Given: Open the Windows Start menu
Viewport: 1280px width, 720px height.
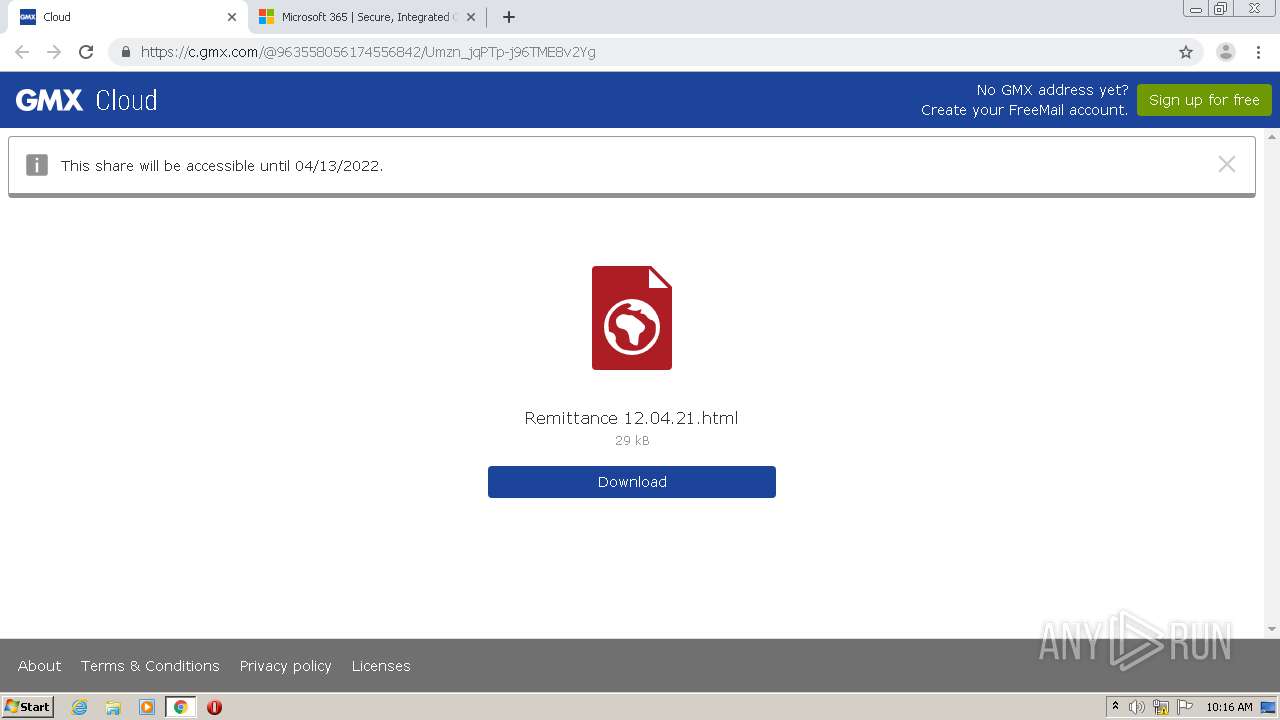Looking at the screenshot, I should pos(28,707).
